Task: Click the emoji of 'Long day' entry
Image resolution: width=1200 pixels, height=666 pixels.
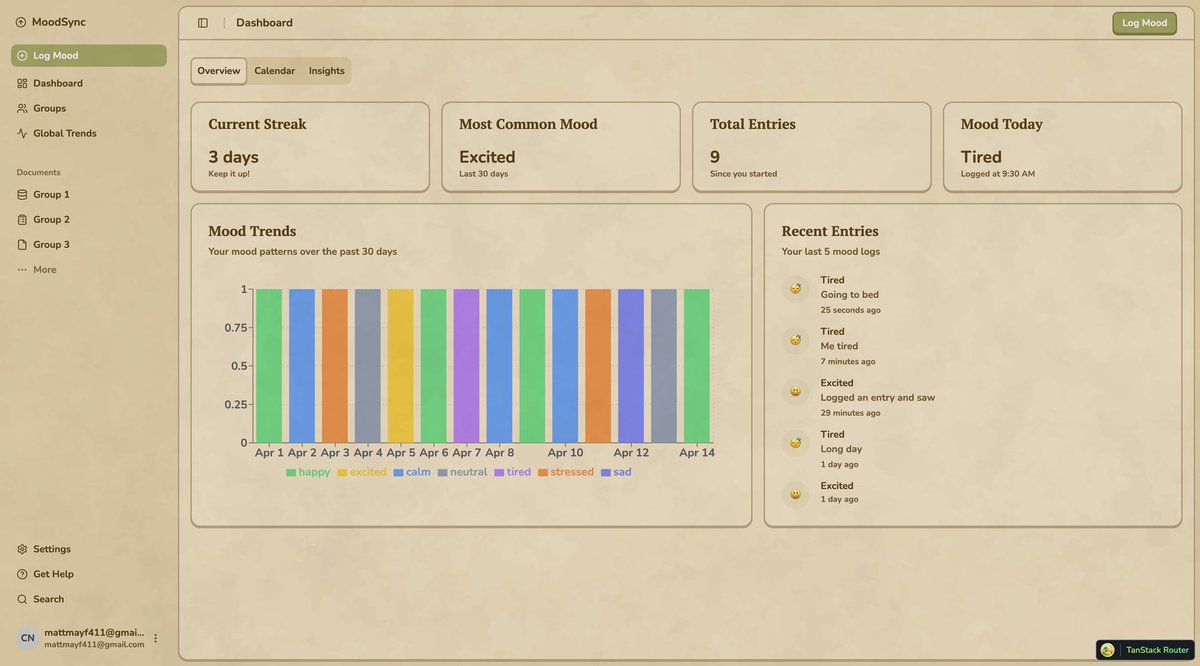Action: tap(795, 443)
